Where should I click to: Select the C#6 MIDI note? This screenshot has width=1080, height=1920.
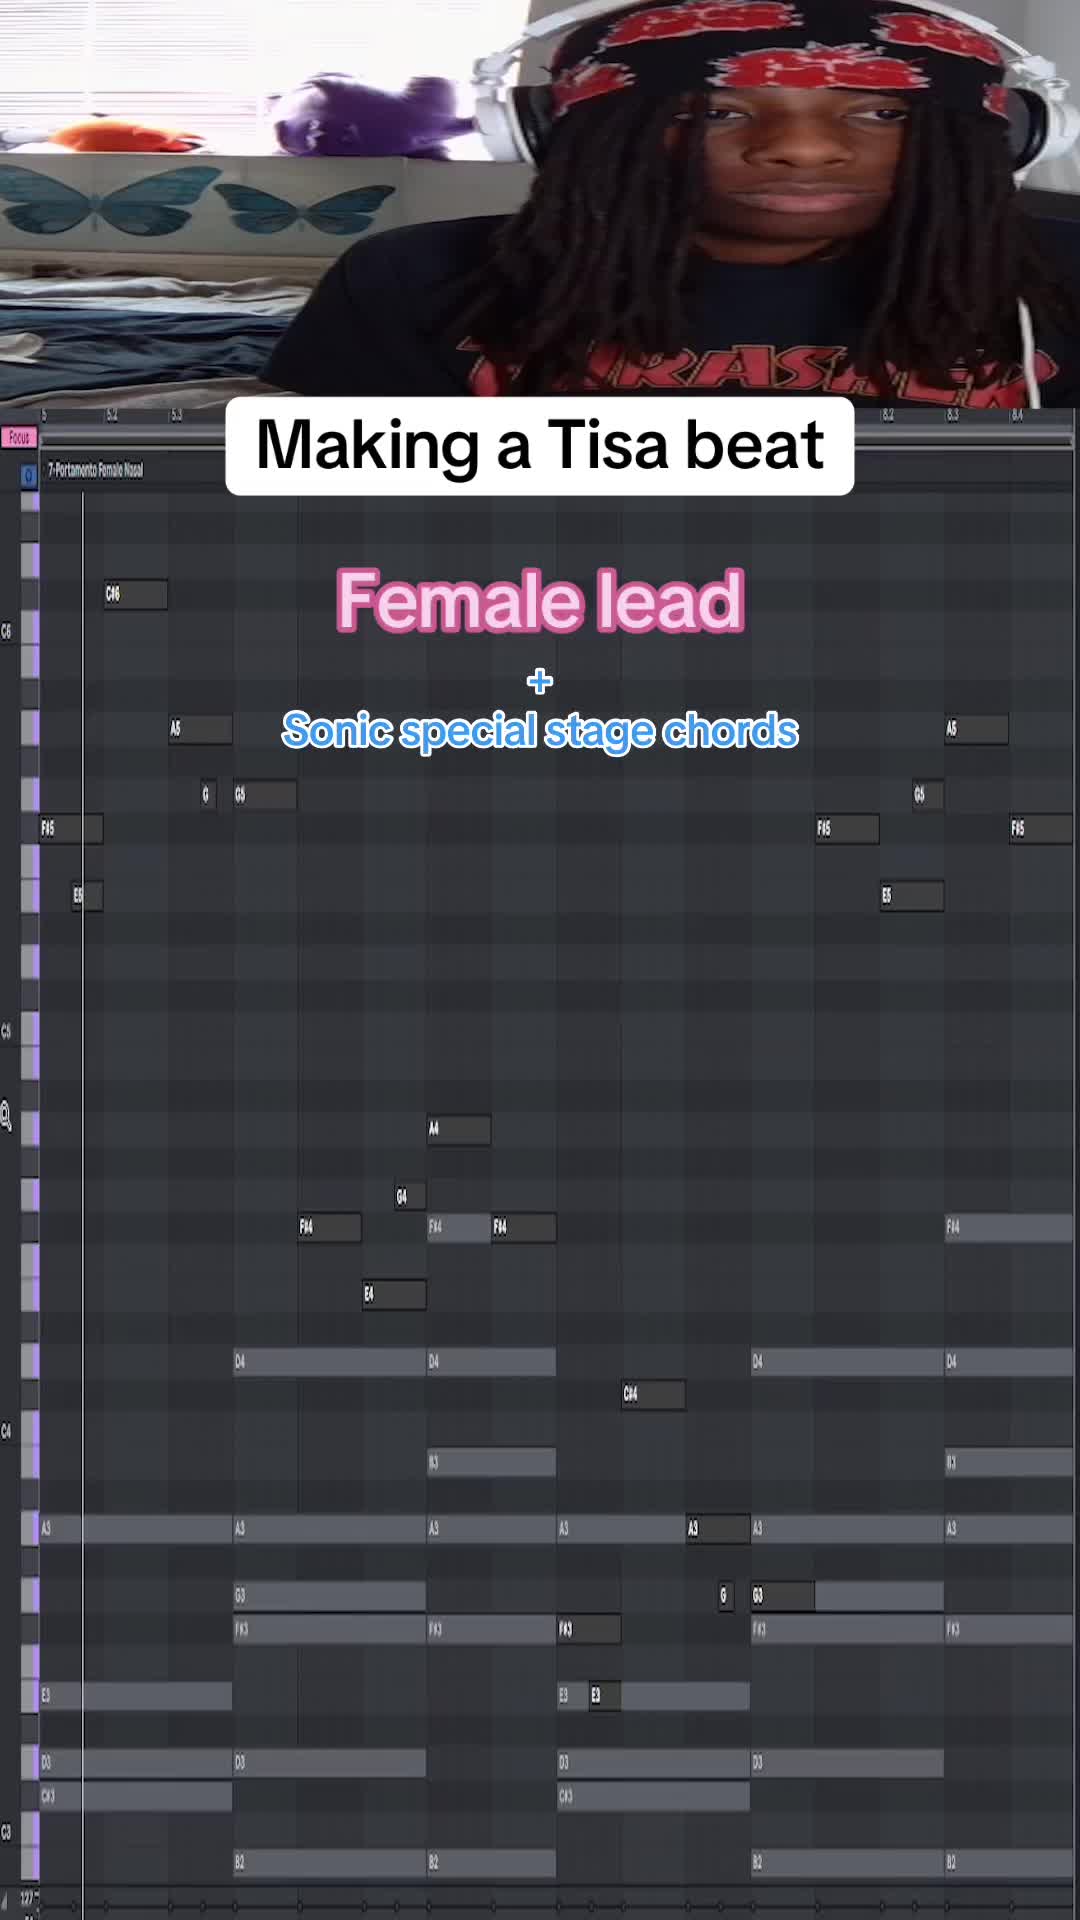pyautogui.click(x=136, y=594)
